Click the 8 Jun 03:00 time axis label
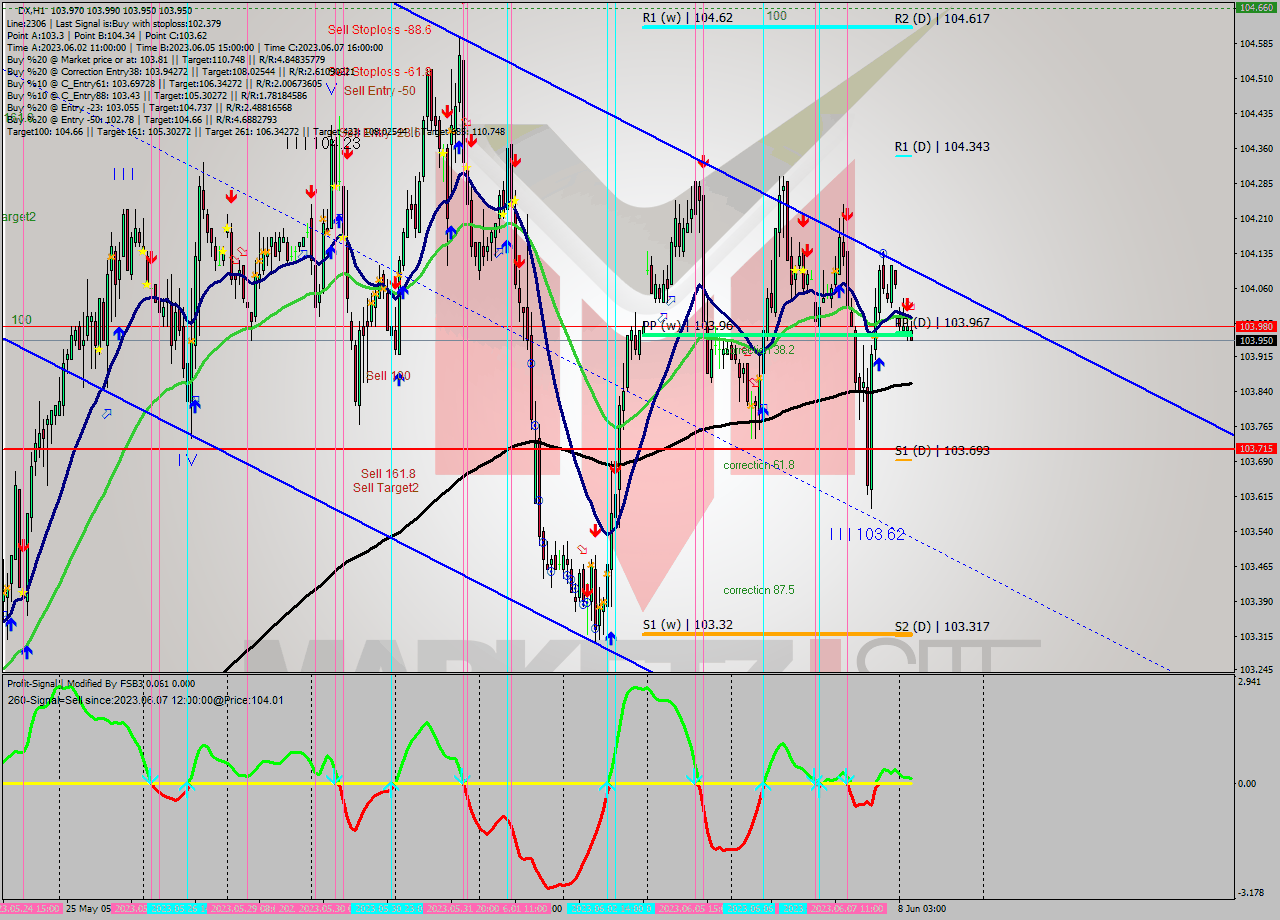1280x920 pixels. (x=921, y=909)
